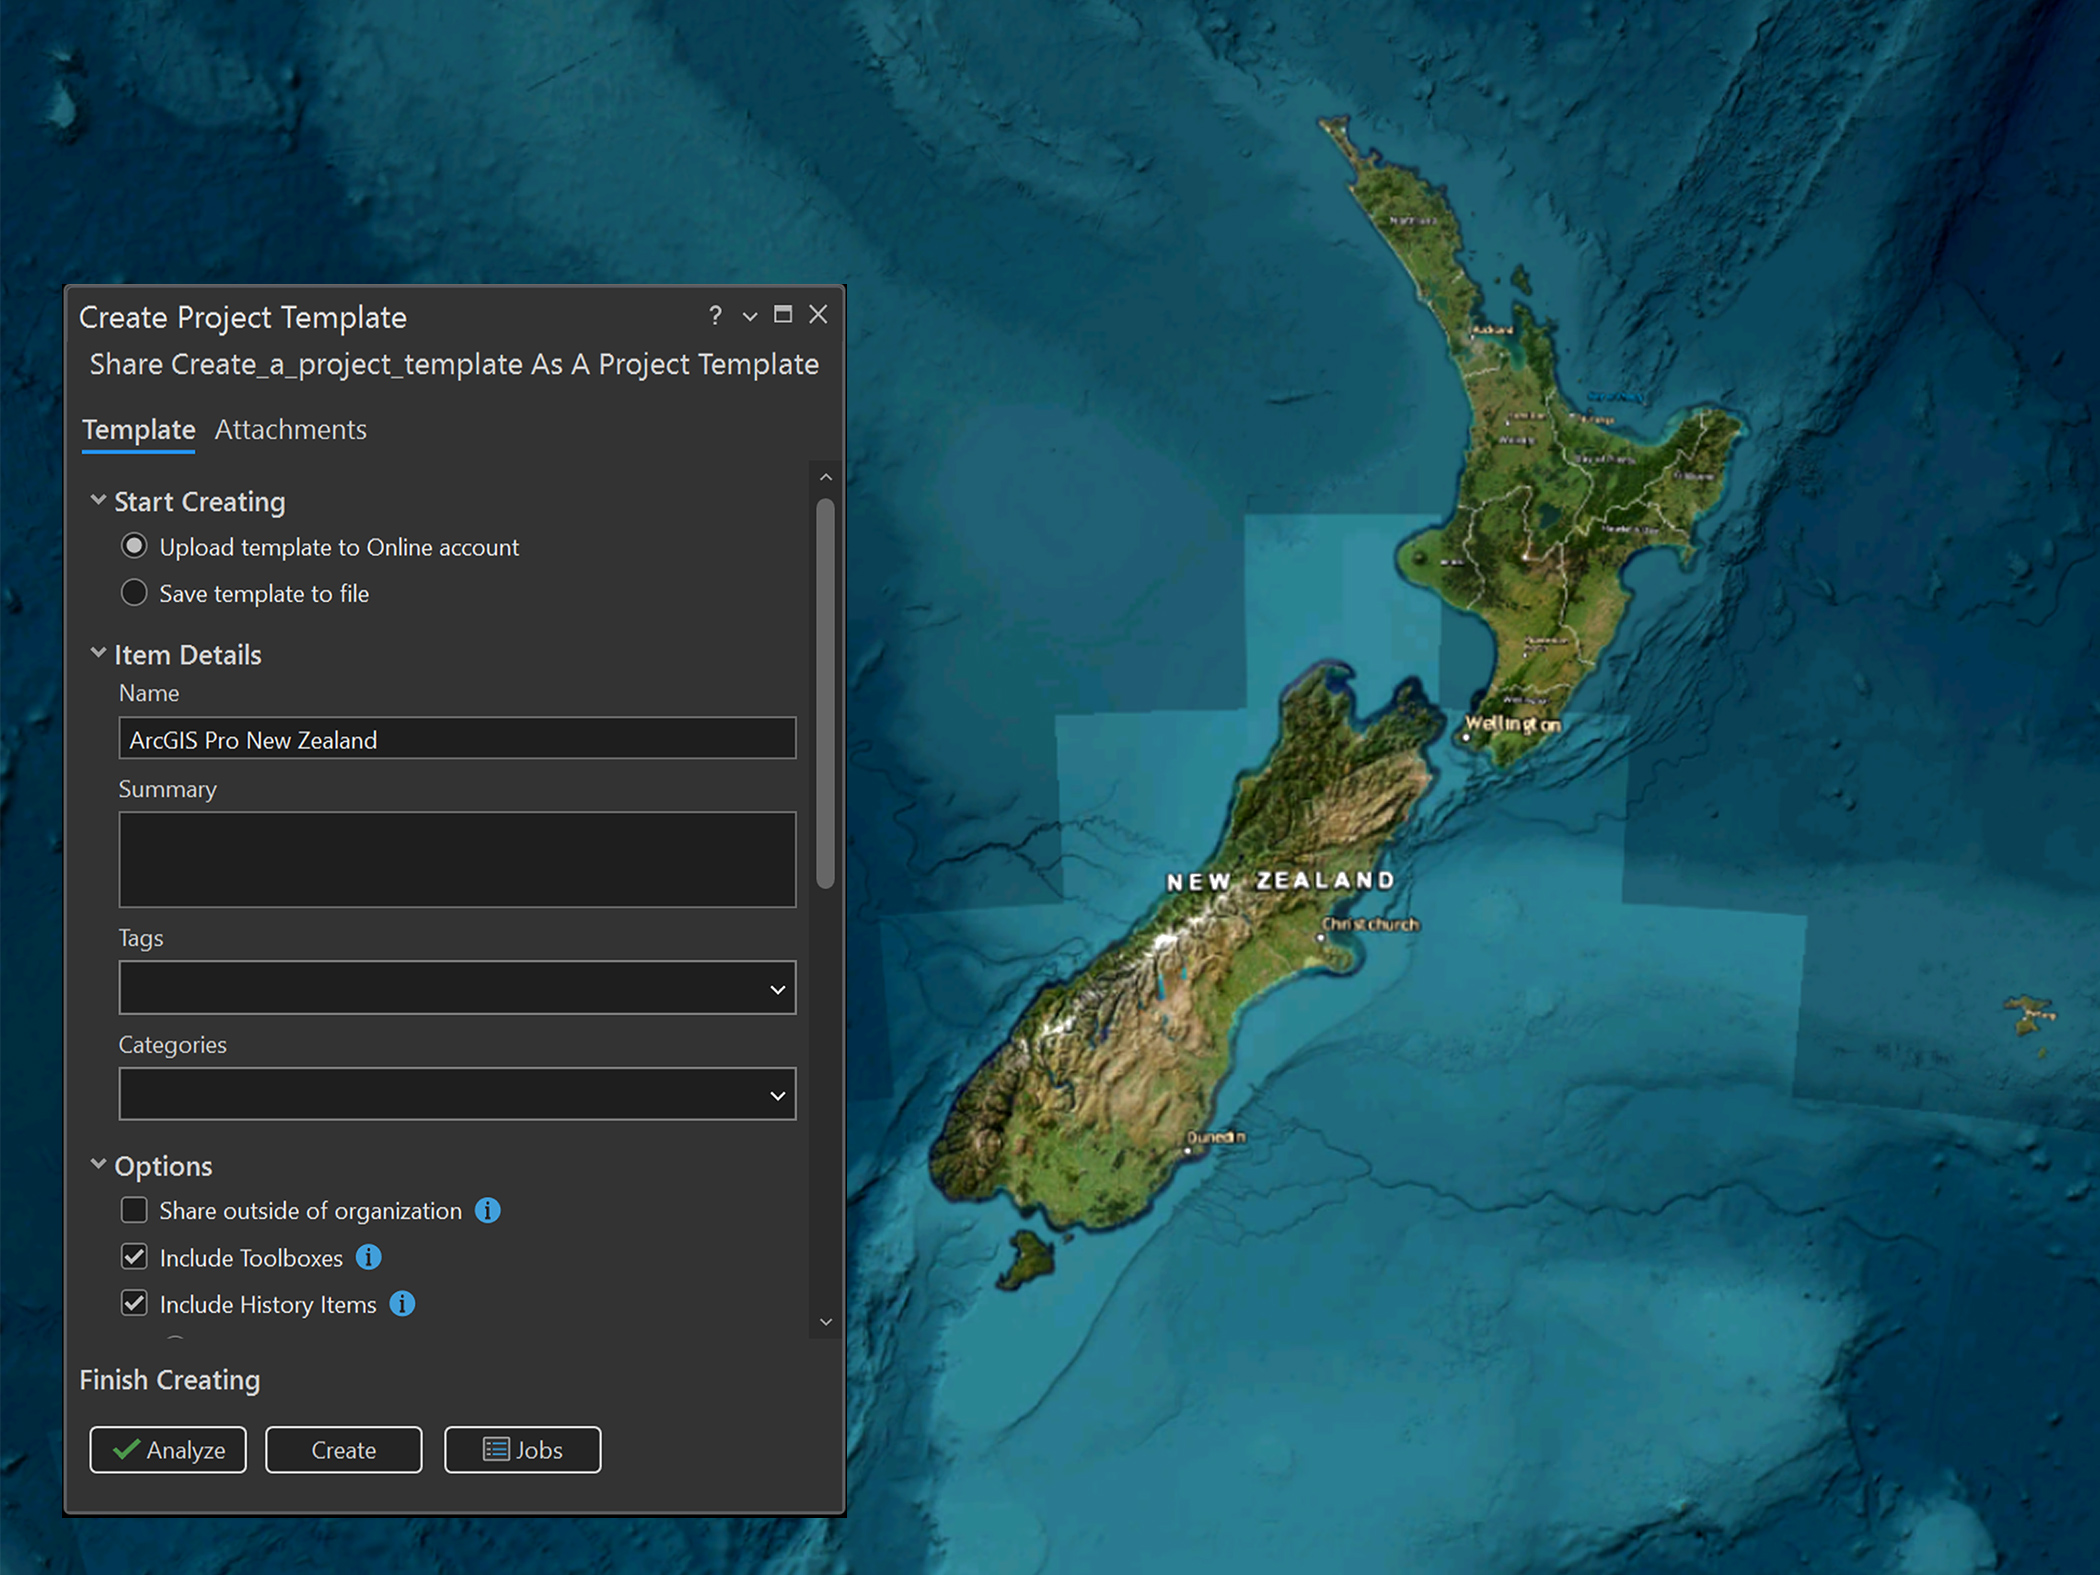Collapse the Start Creating section
The image size is (2100, 1575).
[97, 500]
